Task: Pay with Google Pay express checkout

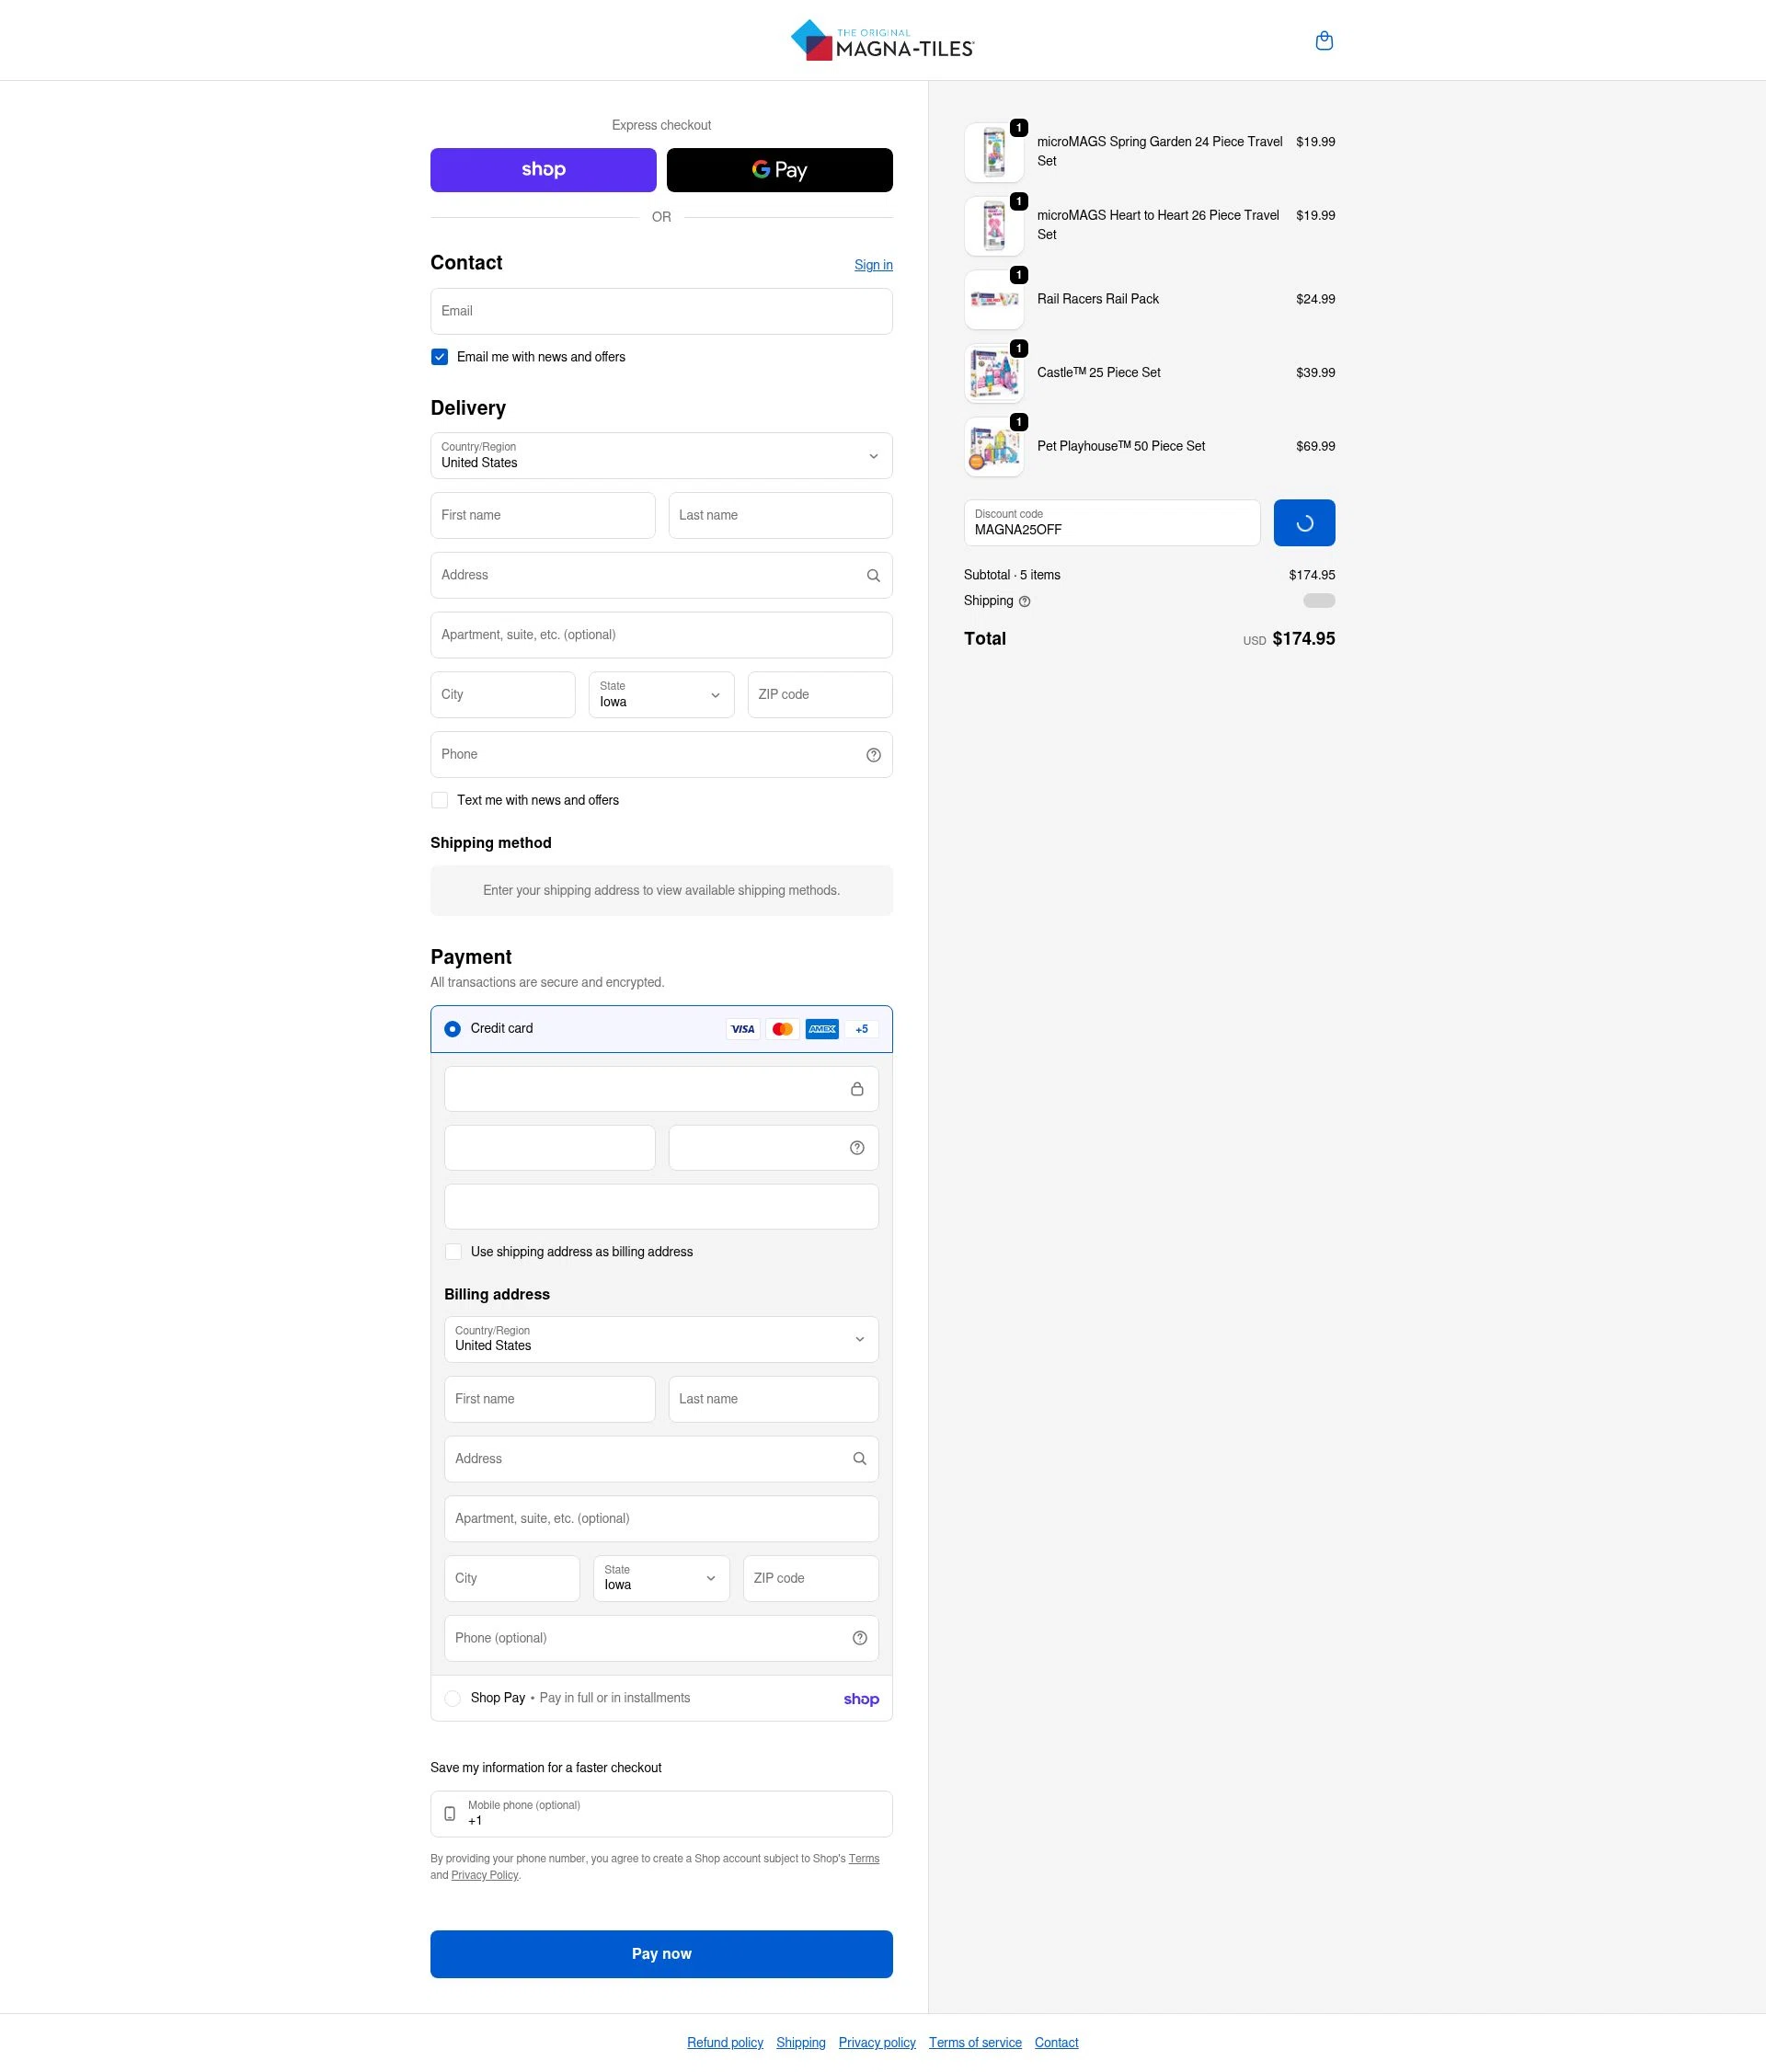Action: point(779,169)
